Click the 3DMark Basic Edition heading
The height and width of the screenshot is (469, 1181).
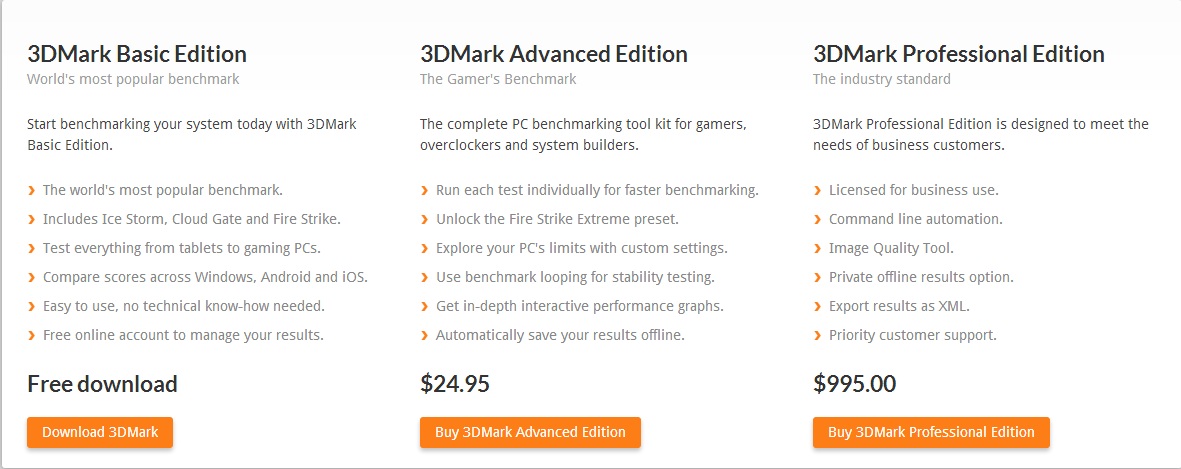(x=137, y=54)
